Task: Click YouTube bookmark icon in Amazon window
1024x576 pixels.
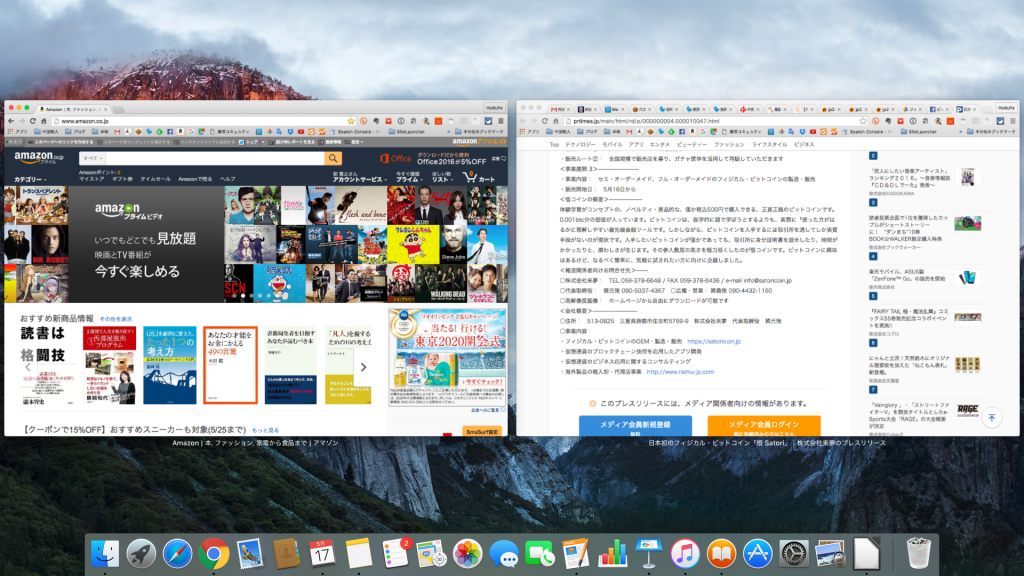Action: (x=301, y=131)
